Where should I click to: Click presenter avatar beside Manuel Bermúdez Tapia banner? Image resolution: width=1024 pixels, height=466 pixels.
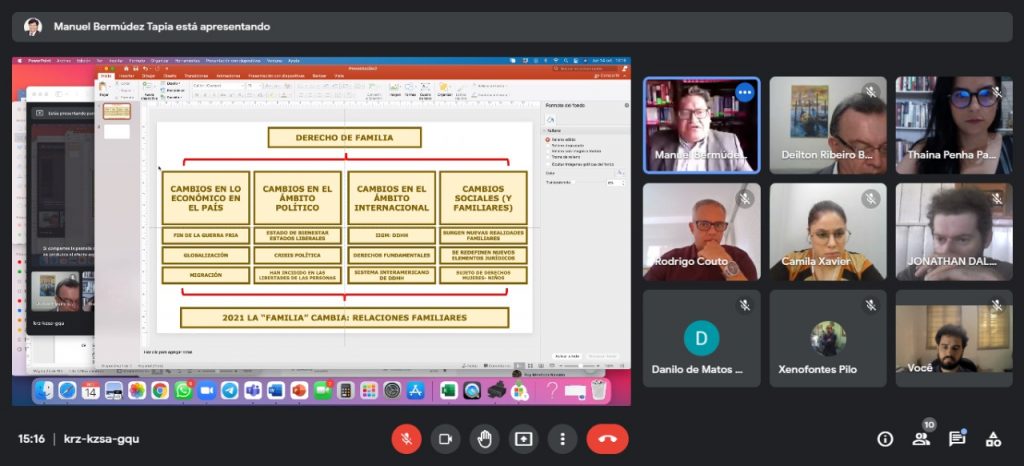[x=33, y=27]
